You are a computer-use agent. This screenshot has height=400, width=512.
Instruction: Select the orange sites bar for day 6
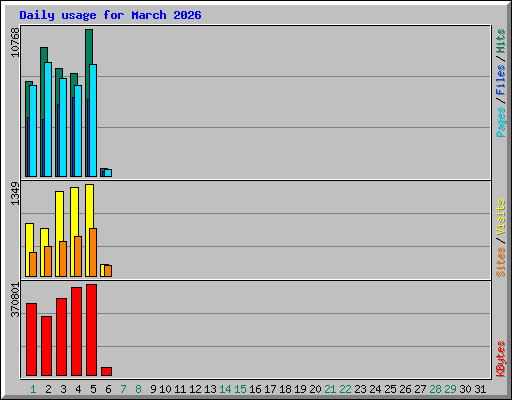[x=108, y=271]
